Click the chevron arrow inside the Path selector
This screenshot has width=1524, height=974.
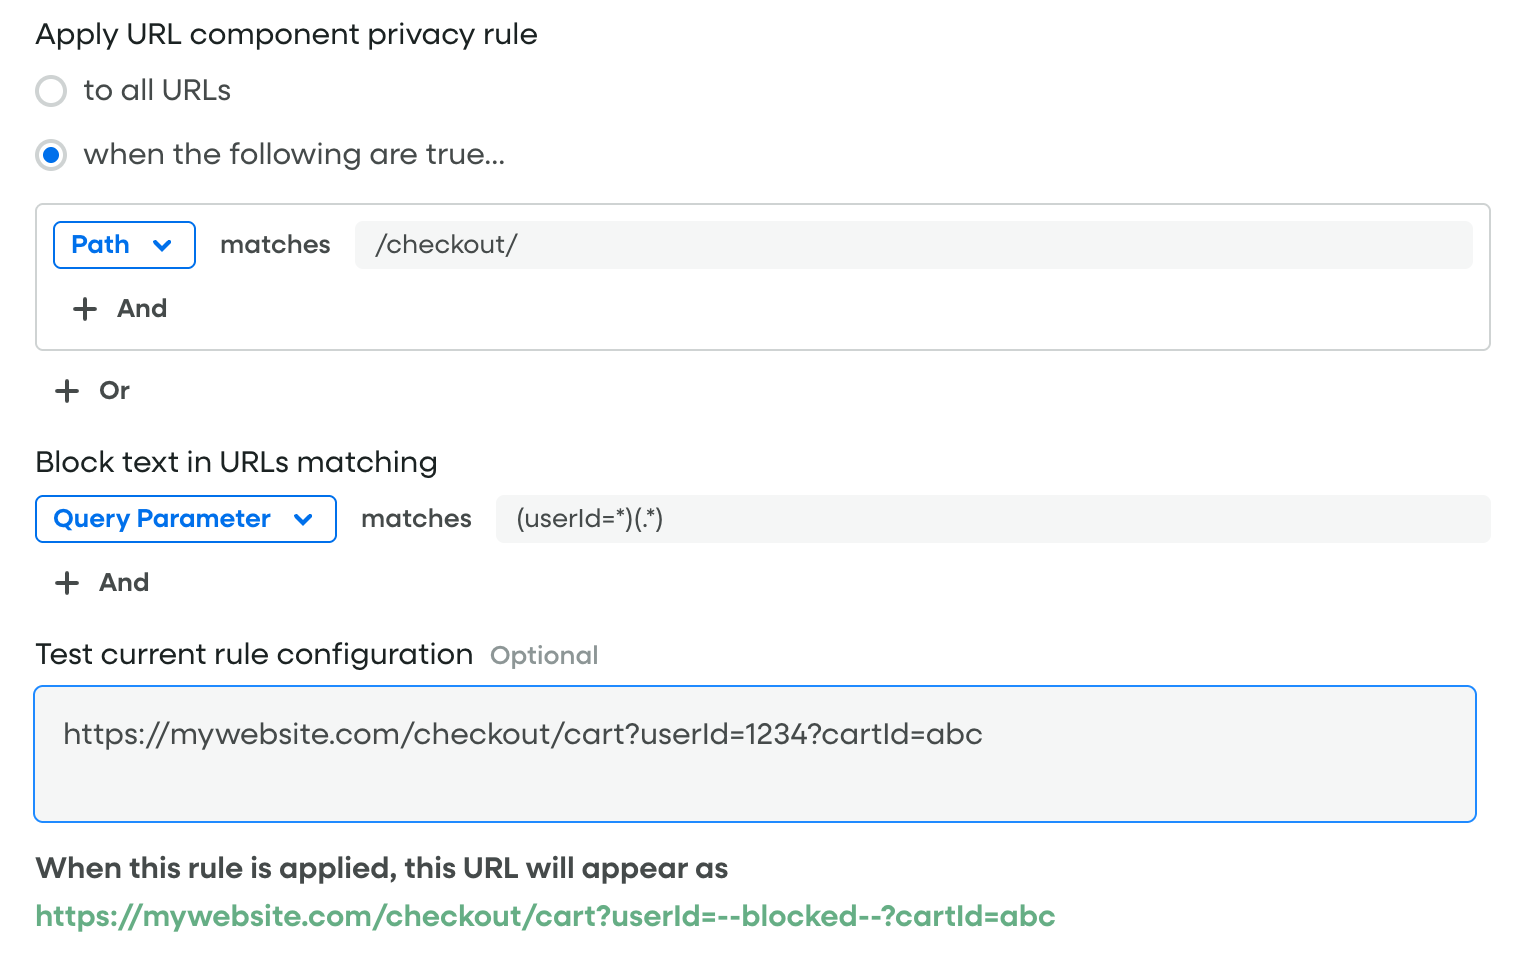click(162, 246)
